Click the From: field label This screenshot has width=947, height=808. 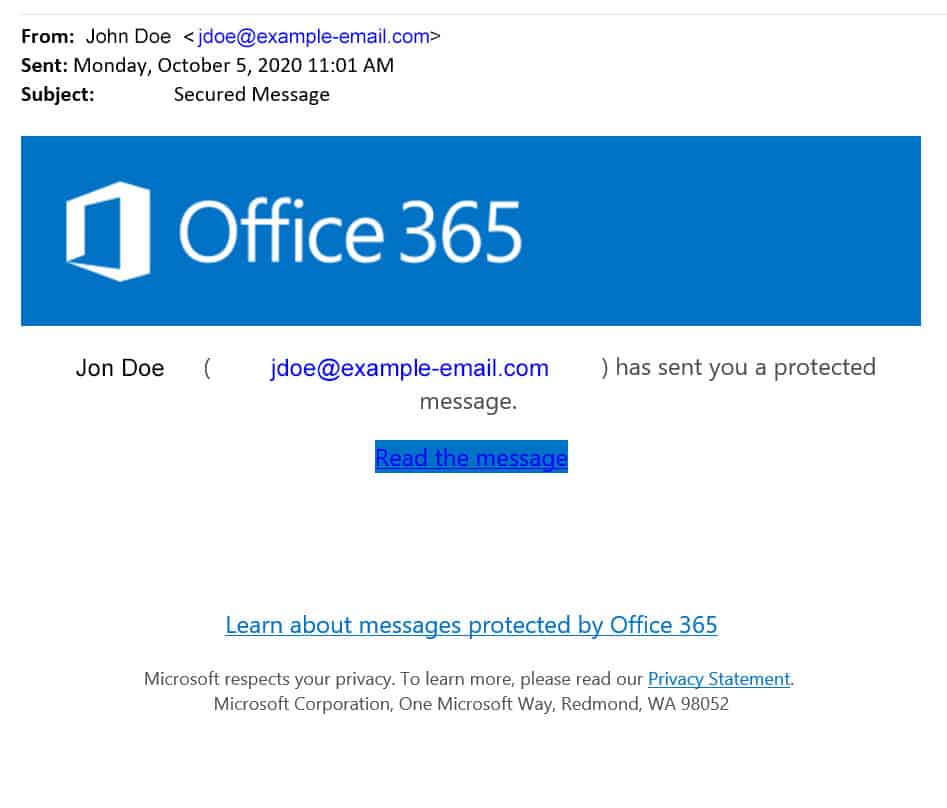click(48, 36)
